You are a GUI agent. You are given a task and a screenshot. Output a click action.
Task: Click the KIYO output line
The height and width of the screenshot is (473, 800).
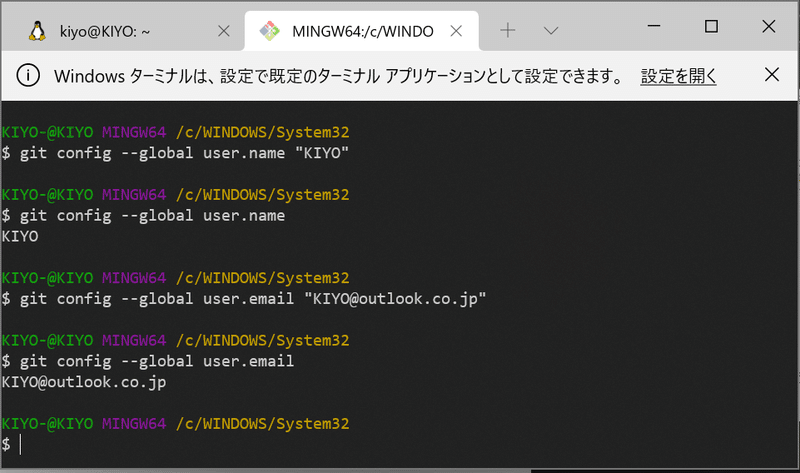pyautogui.click(x=20, y=236)
